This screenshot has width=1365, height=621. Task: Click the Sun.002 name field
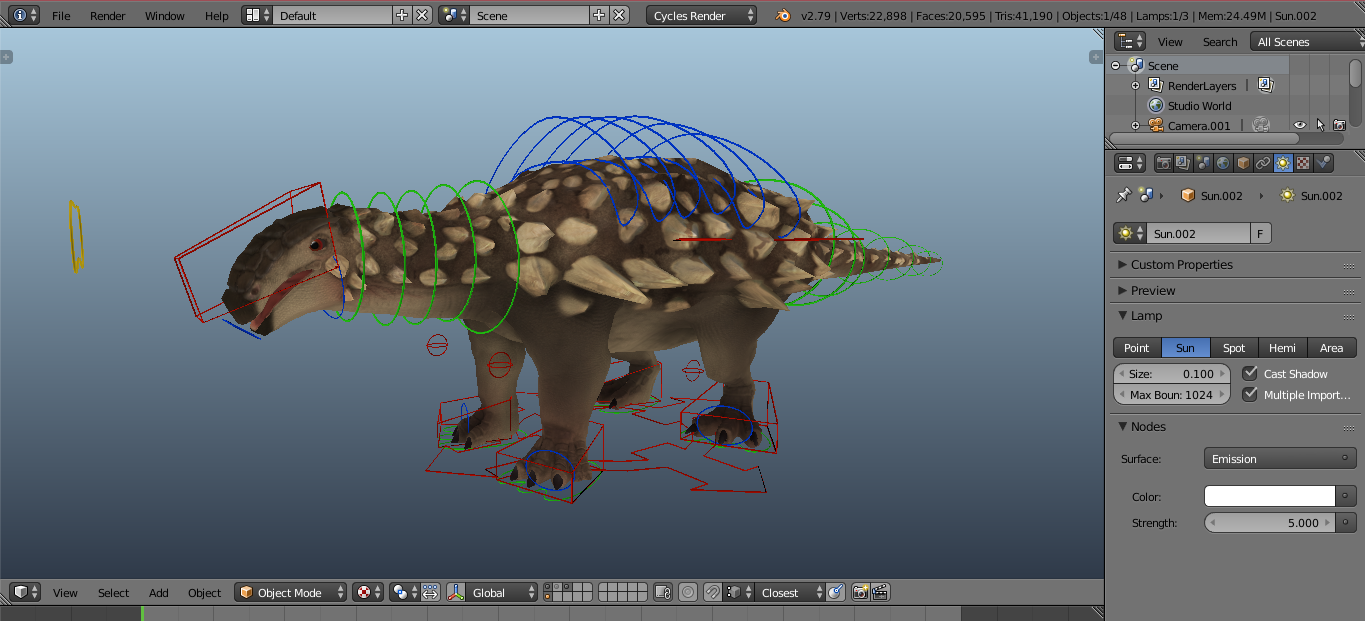(x=1197, y=234)
